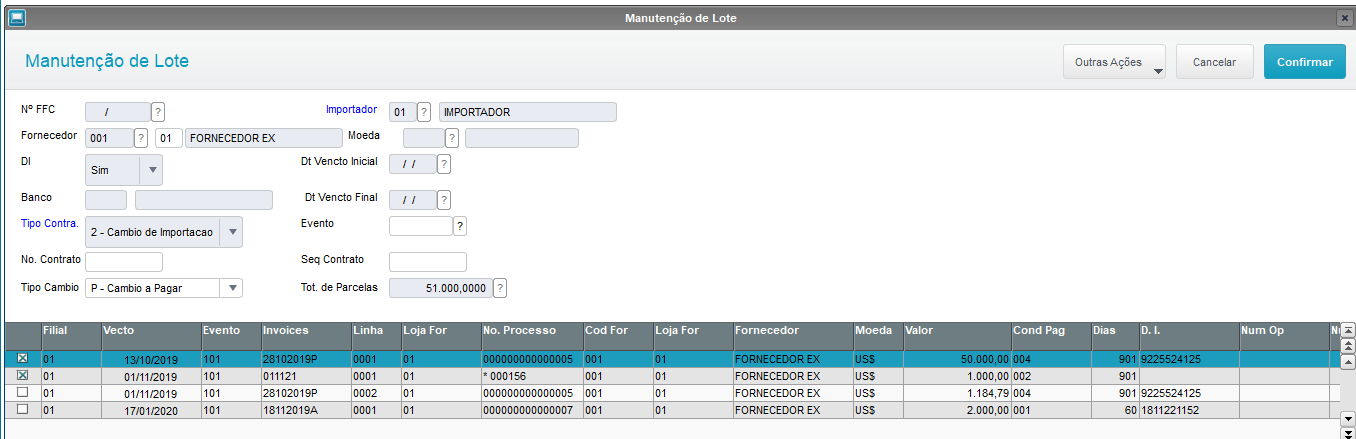This screenshot has width=1356, height=439.
Task: Click window icon in title bar left corner
Action: point(16,18)
